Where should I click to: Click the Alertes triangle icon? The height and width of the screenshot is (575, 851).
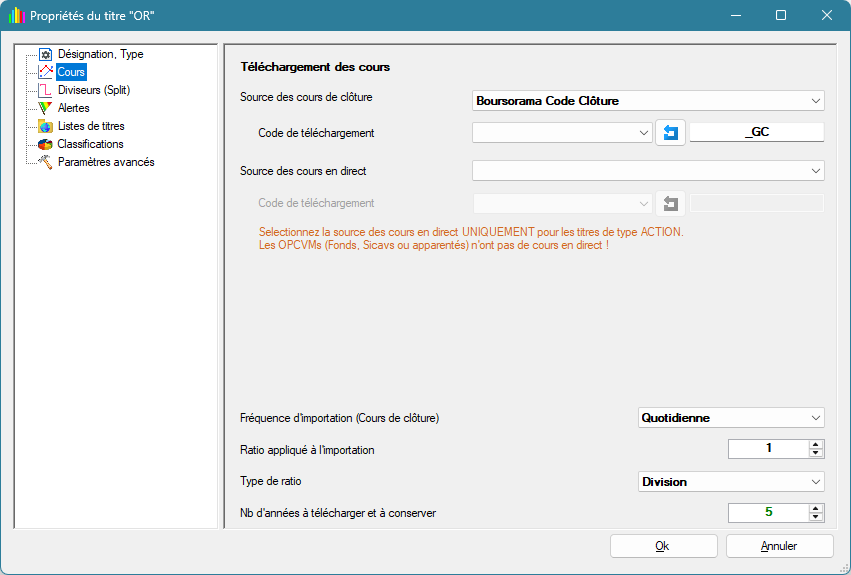point(45,108)
